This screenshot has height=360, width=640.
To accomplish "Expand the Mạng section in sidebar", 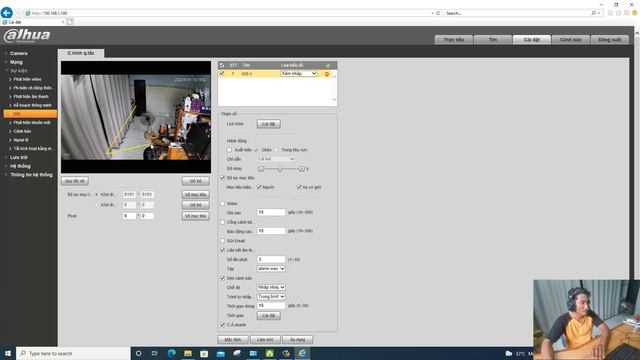I will point(16,62).
